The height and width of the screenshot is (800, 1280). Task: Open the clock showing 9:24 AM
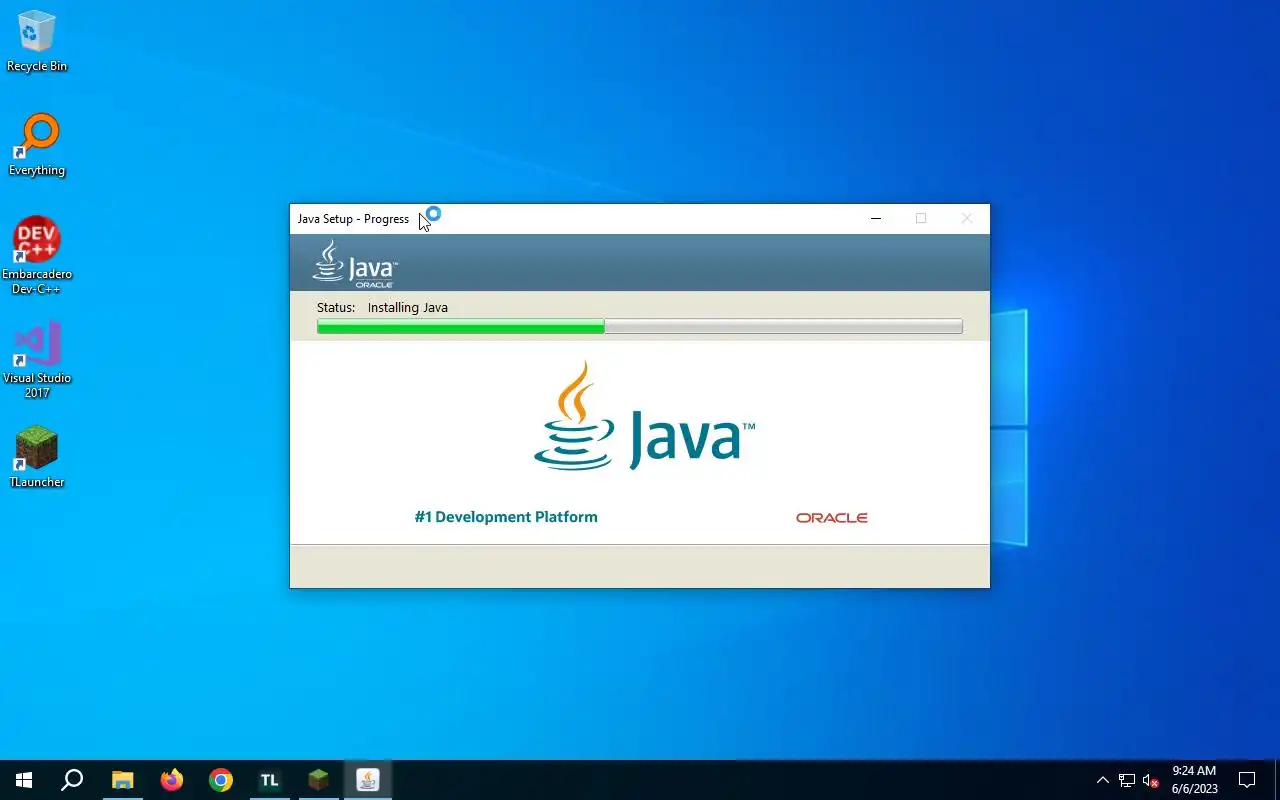(x=1194, y=780)
